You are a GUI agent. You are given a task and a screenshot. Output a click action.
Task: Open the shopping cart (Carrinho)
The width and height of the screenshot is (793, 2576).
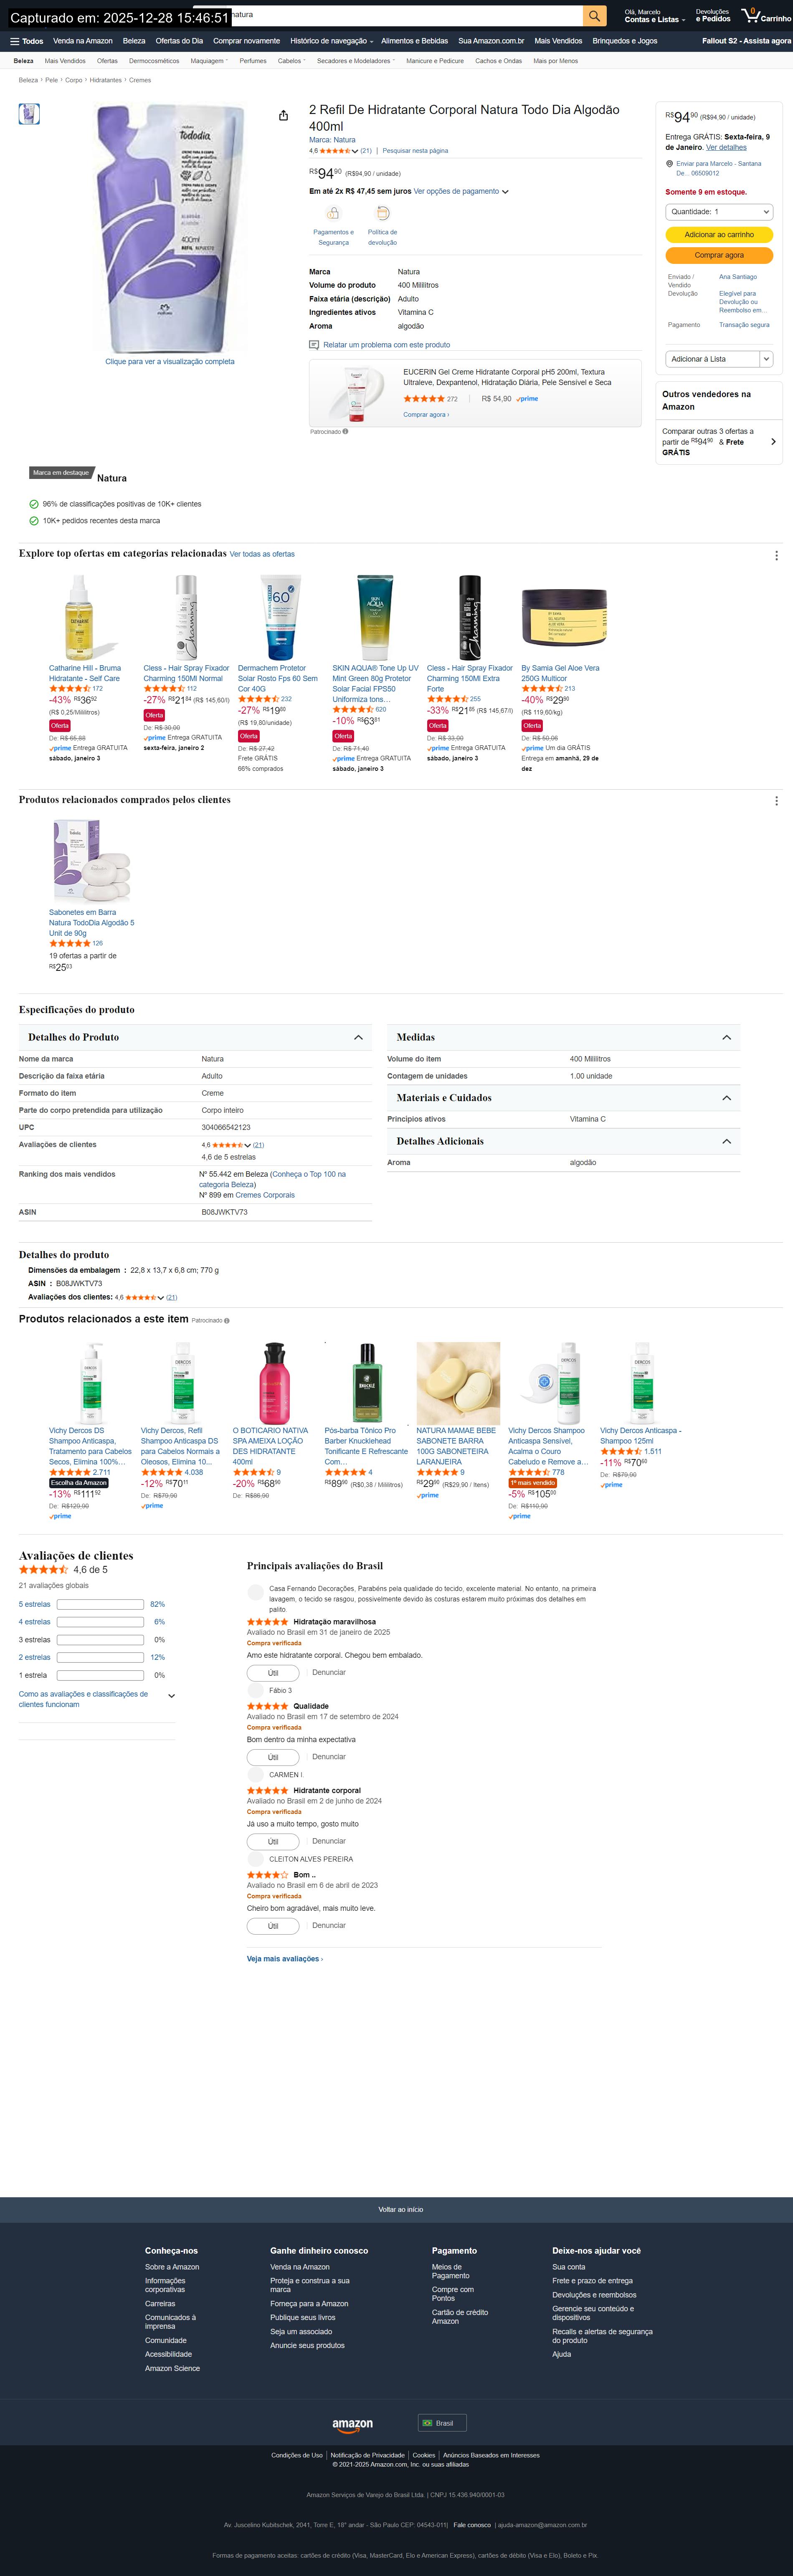coord(766,16)
